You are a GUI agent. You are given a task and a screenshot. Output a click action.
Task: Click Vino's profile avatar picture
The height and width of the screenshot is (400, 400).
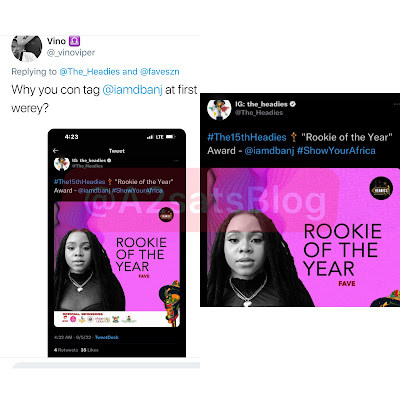click(x=27, y=48)
